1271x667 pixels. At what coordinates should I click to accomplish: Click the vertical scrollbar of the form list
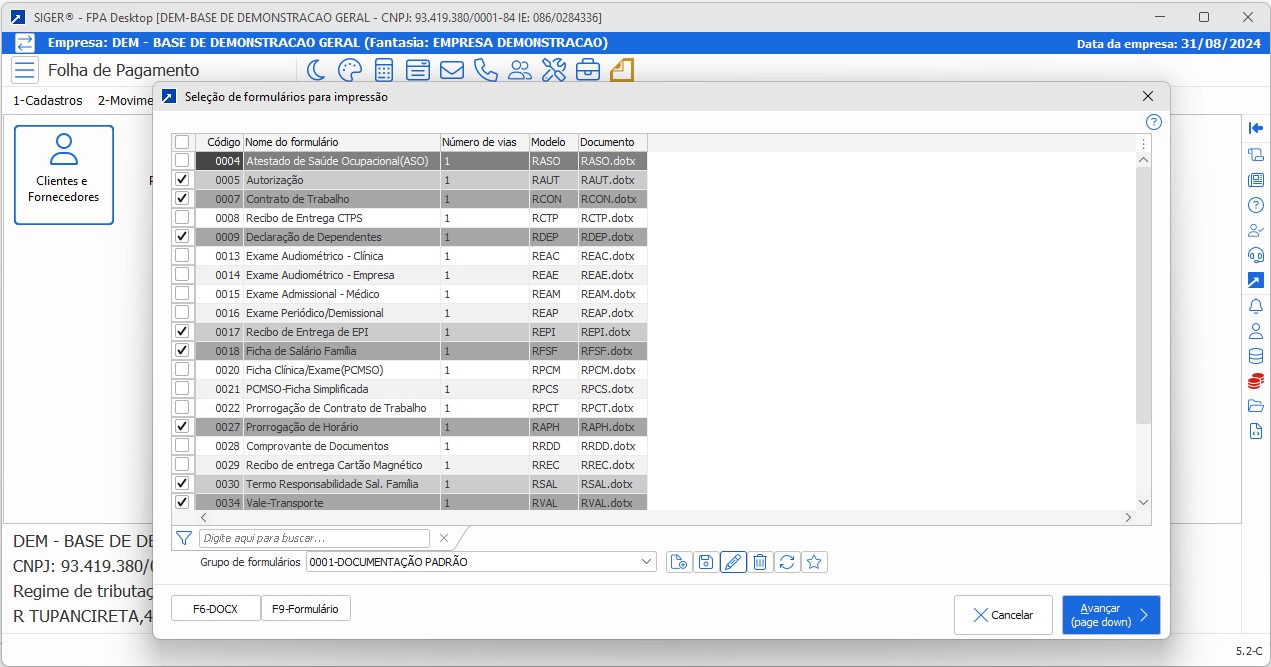pyautogui.click(x=1143, y=300)
